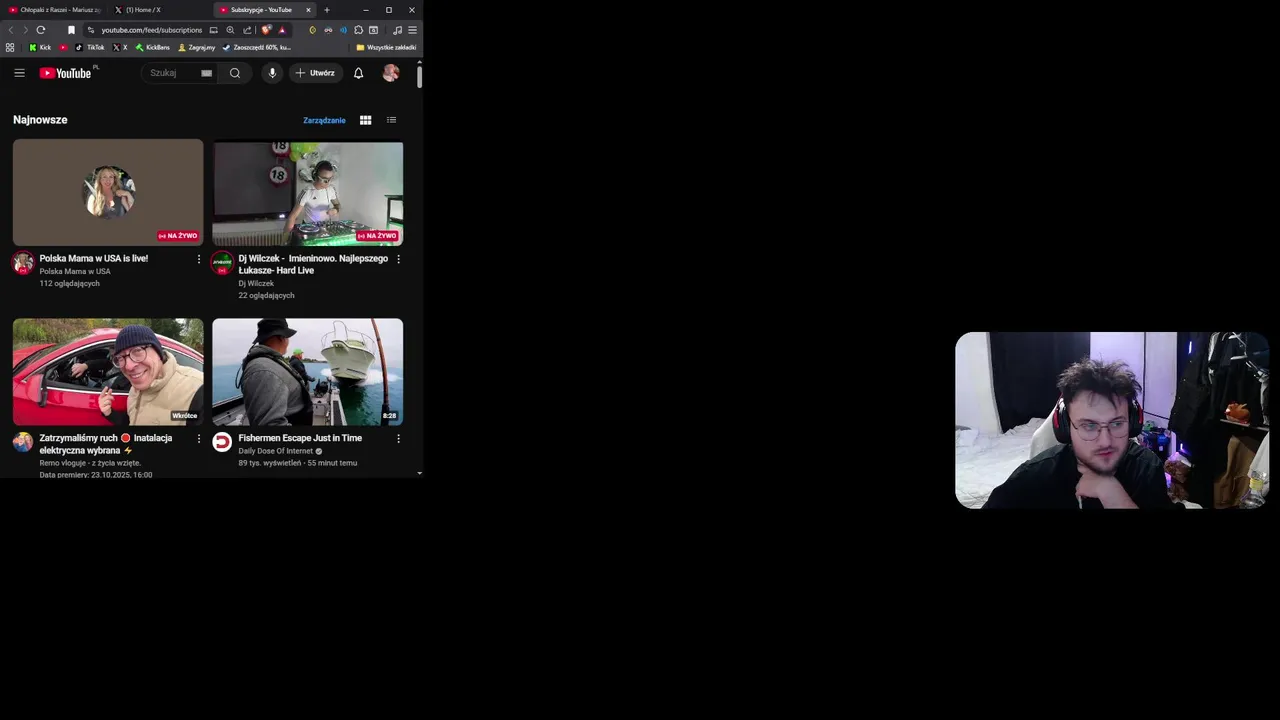This screenshot has height=720, width=1280.
Task: Open the apps grid in the bookmarks bar
Action: click(x=10, y=47)
